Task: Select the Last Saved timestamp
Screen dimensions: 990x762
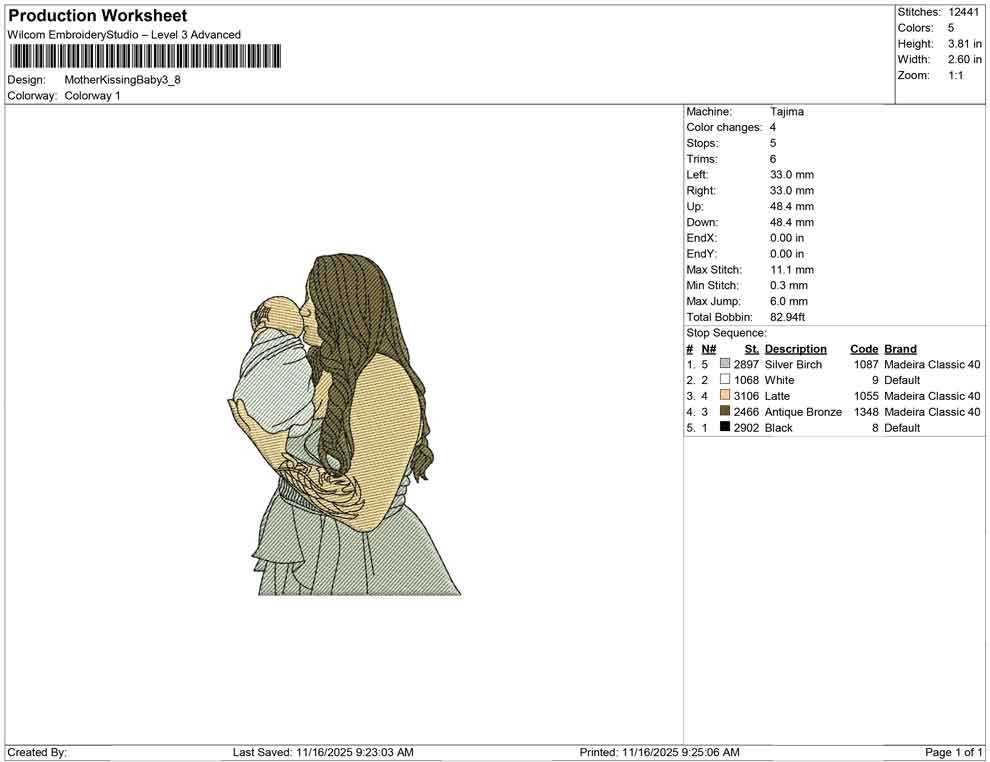Action: (323, 752)
